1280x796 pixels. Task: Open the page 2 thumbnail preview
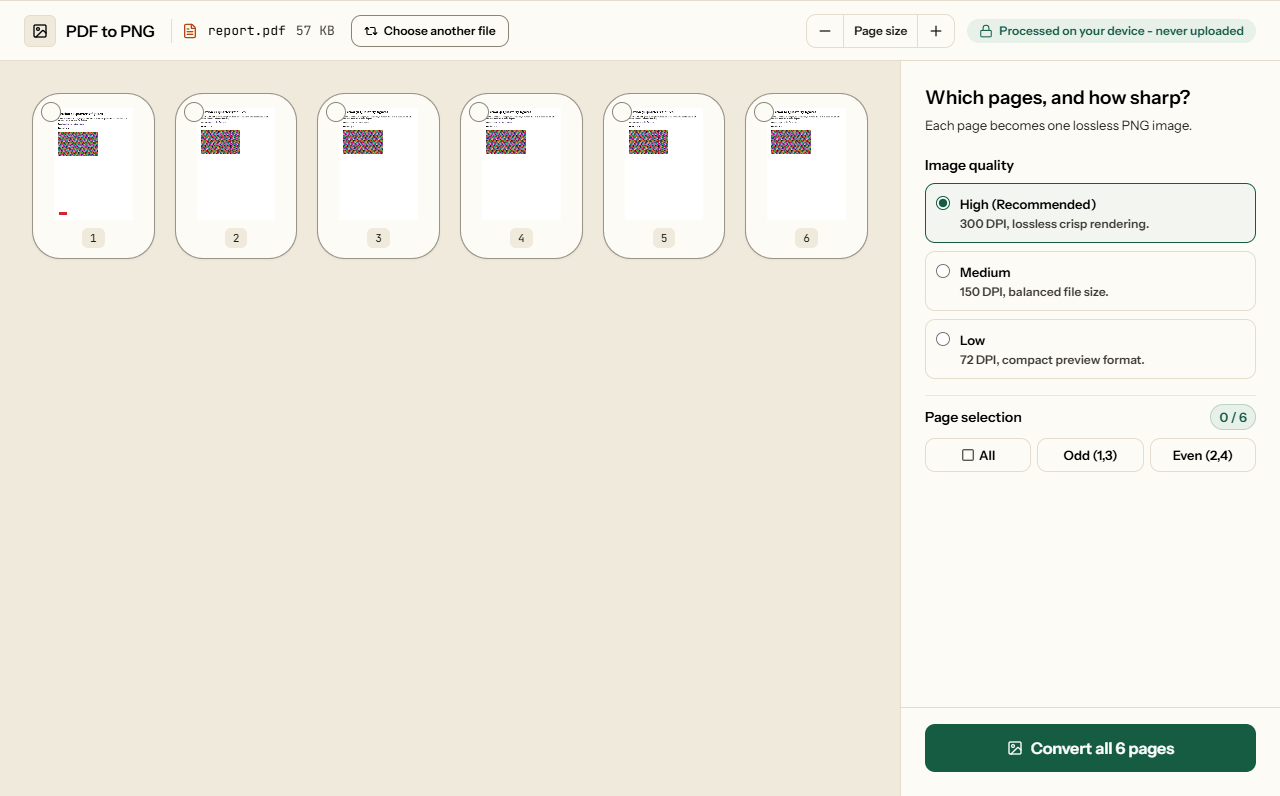pyautogui.click(x=236, y=164)
